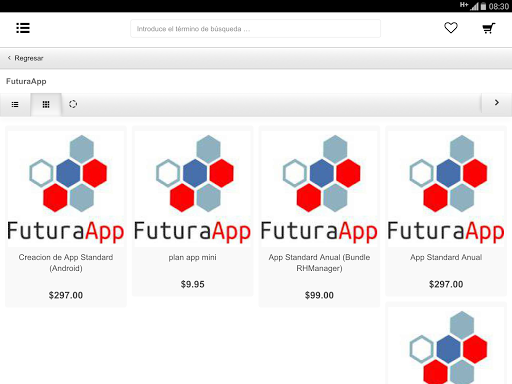Open the wishlist heart icon
Viewport: 512px width, 384px height.
coord(451,28)
